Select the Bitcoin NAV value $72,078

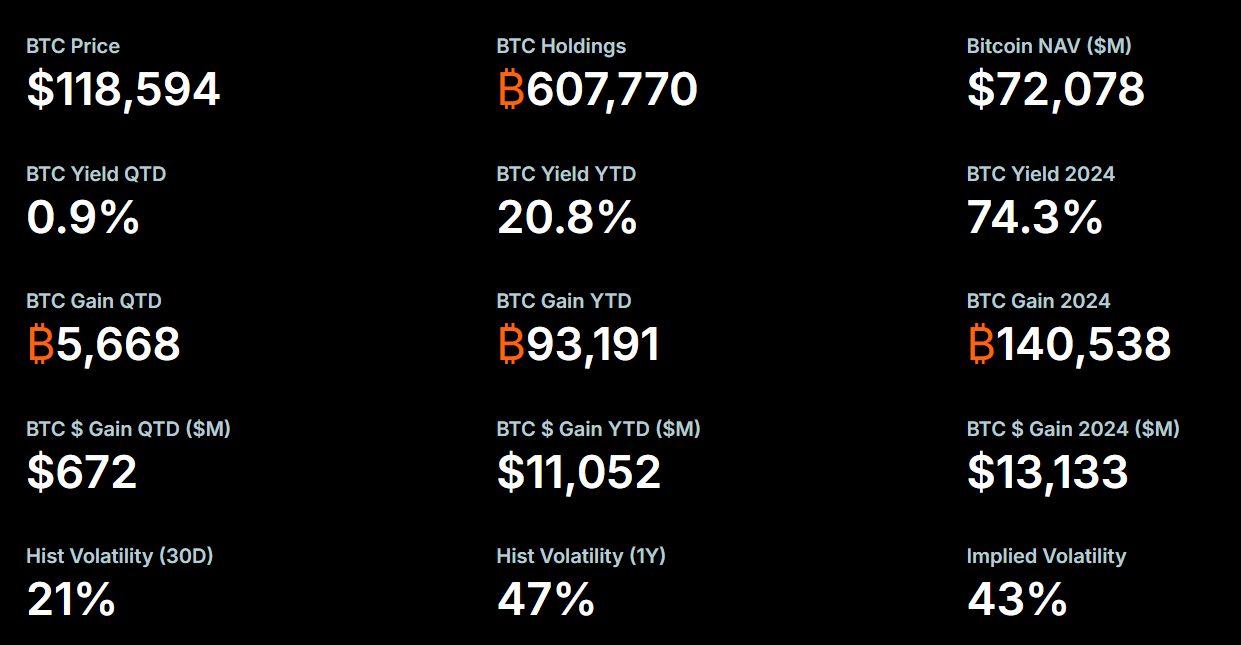tap(1056, 90)
